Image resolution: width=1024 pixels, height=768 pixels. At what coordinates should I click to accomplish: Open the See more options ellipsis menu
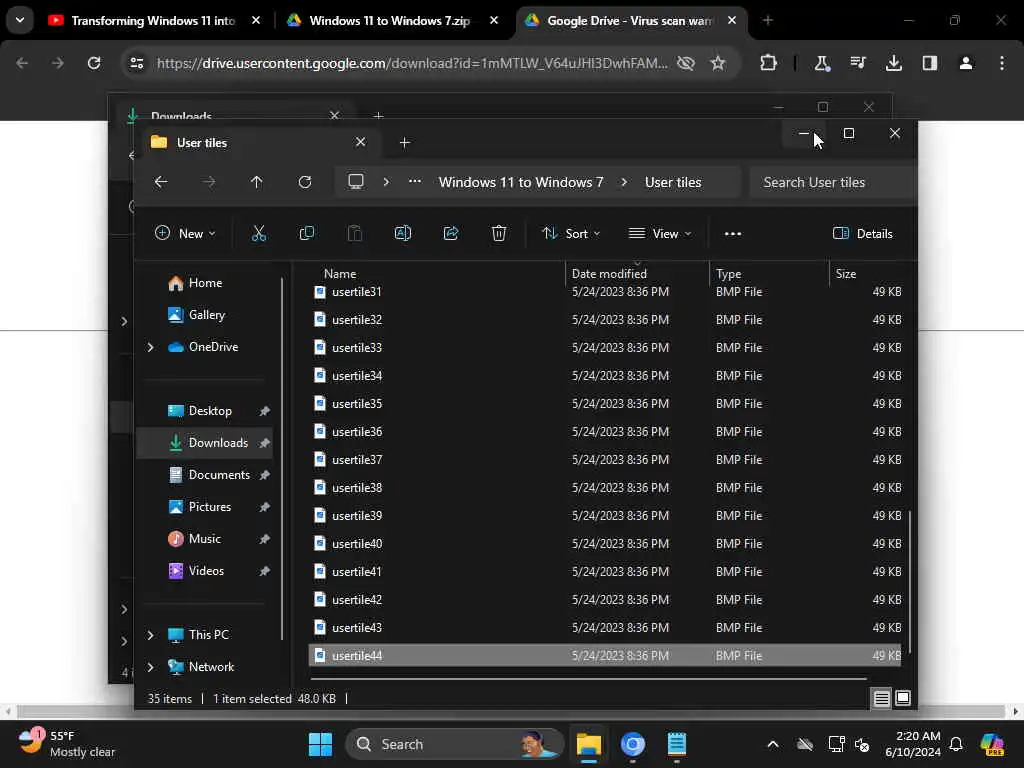tap(733, 233)
